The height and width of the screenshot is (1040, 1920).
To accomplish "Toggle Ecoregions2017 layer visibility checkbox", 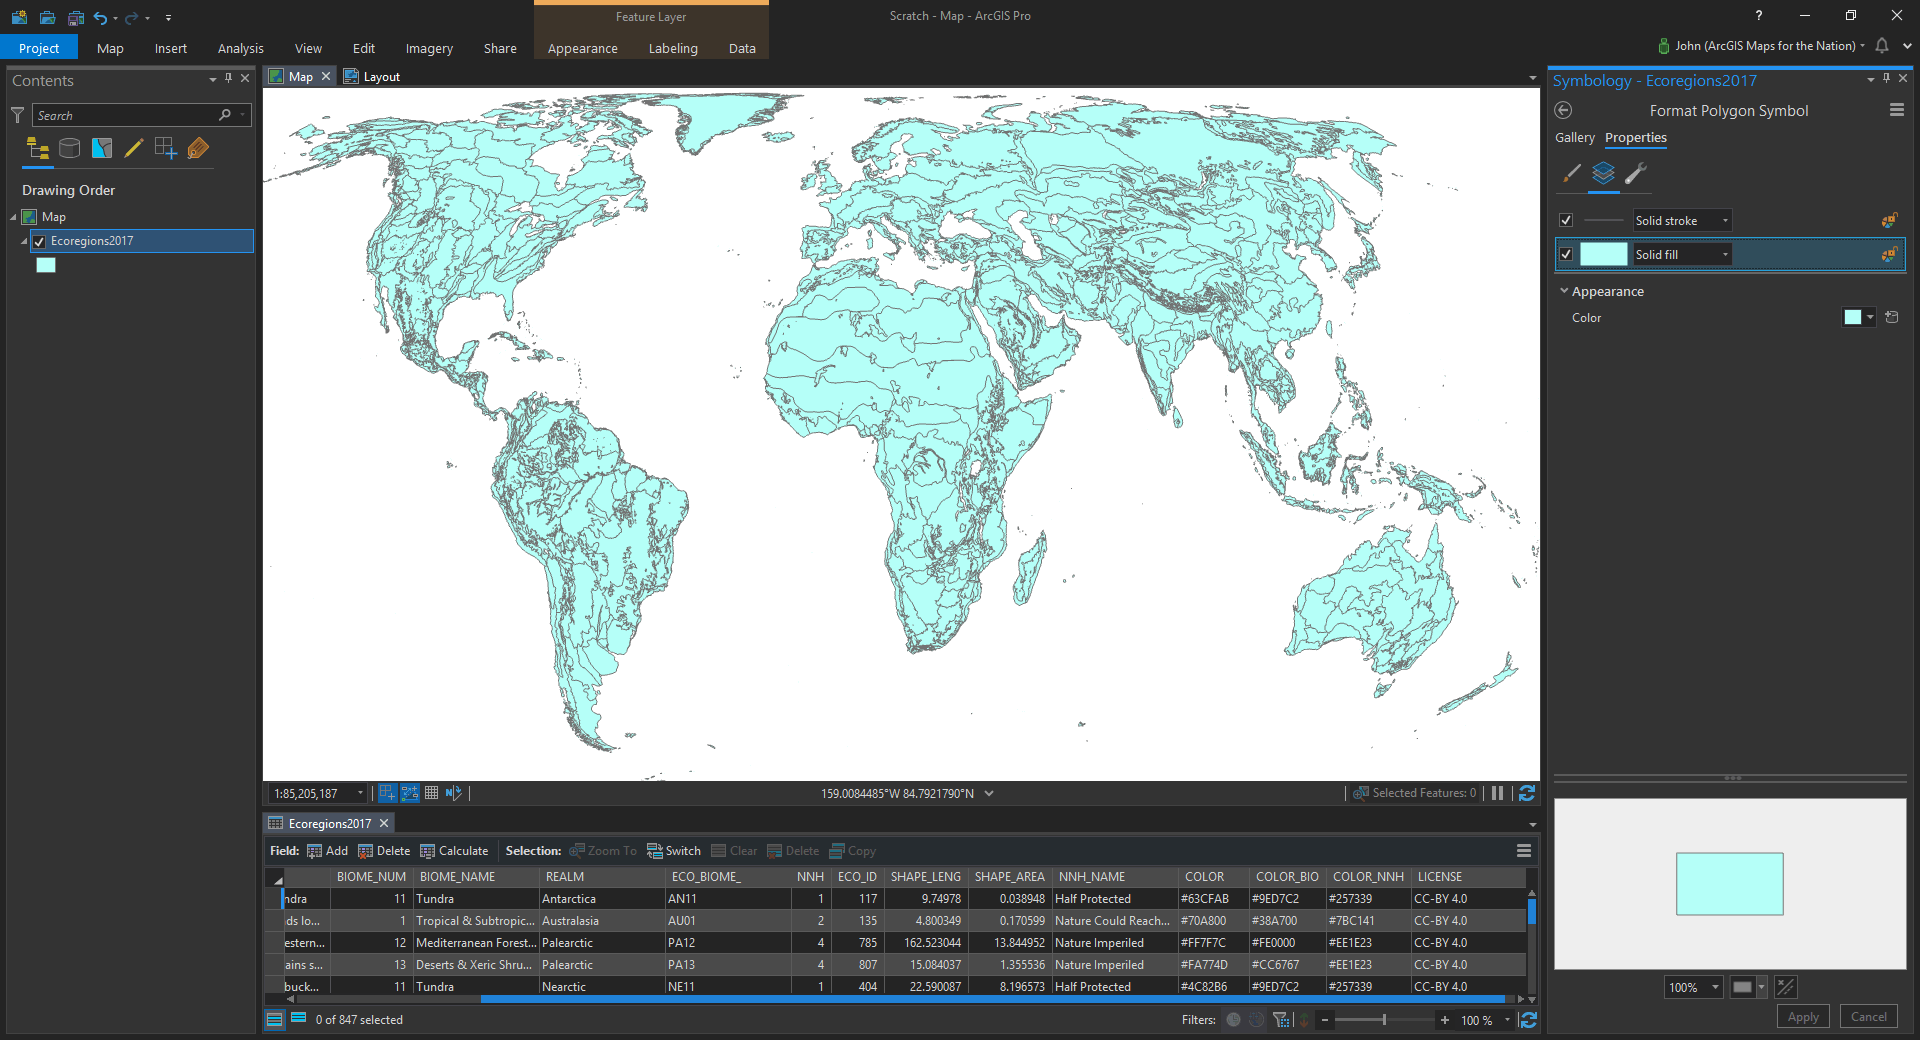I will pos(39,241).
